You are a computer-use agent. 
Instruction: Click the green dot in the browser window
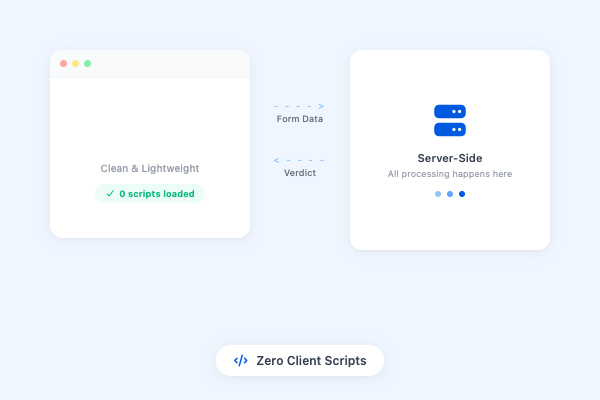88,63
